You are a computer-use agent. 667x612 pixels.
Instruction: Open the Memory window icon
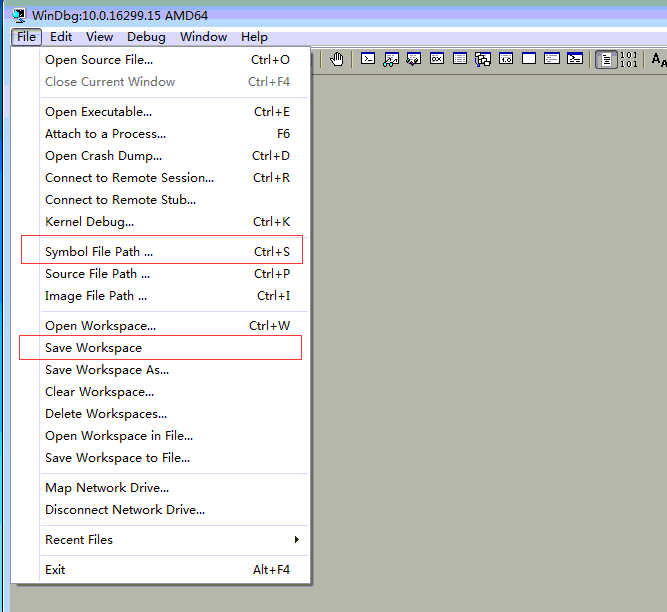(460, 59)
